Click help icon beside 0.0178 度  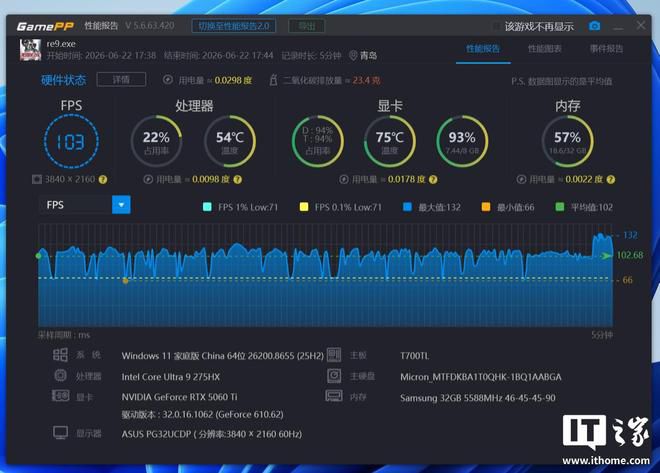(433, 180)
